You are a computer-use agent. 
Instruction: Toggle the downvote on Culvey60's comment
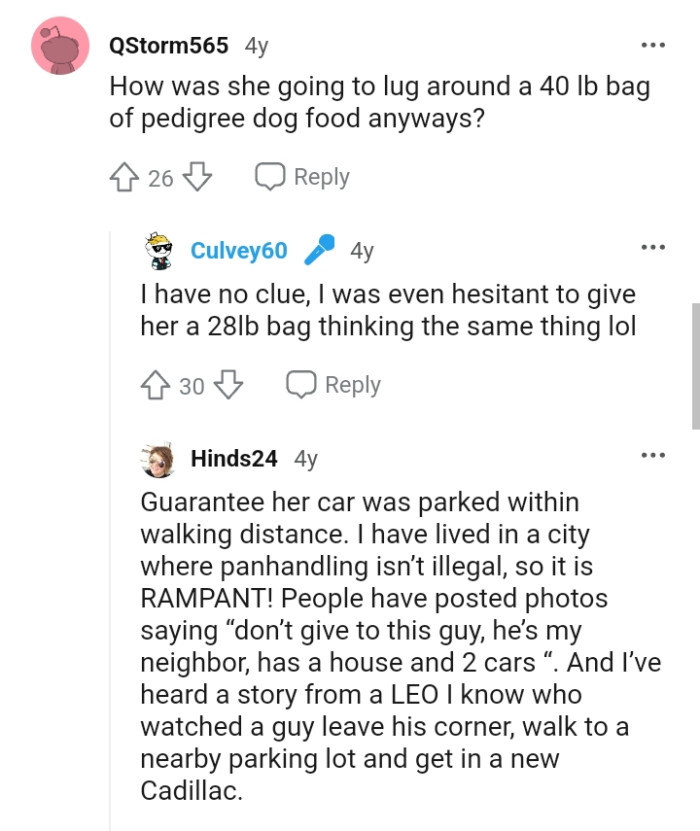tap(230, 384)
